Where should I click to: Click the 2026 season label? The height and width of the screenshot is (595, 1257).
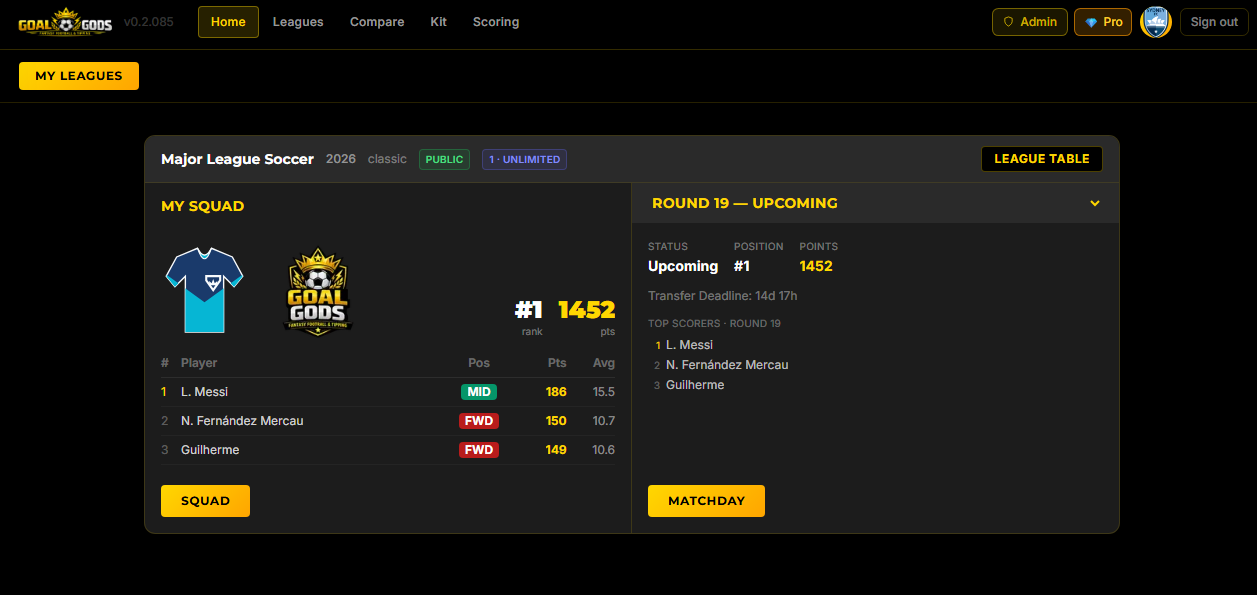tap(341, 159)
